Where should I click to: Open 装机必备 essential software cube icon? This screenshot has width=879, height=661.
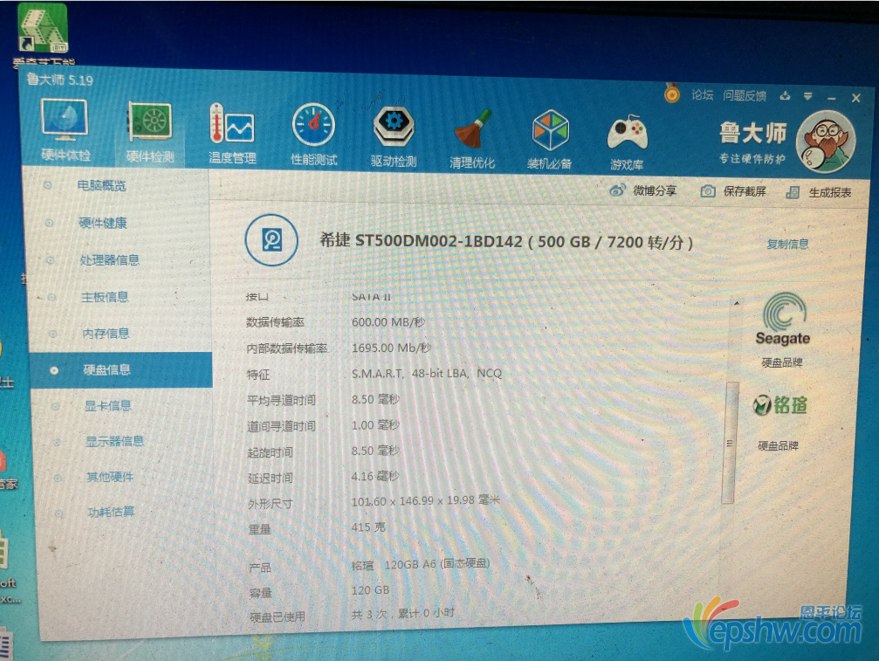[549, 140]
